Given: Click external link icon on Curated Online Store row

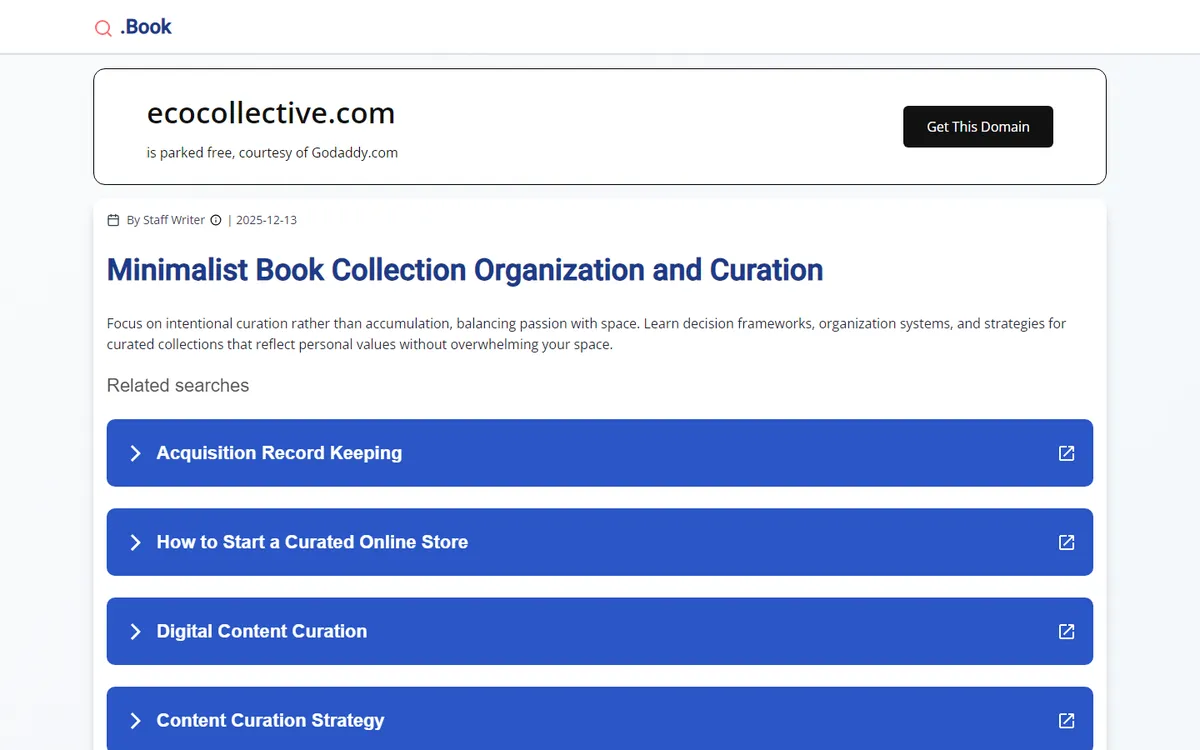Looking at the screenshot, I should 1066,542.
